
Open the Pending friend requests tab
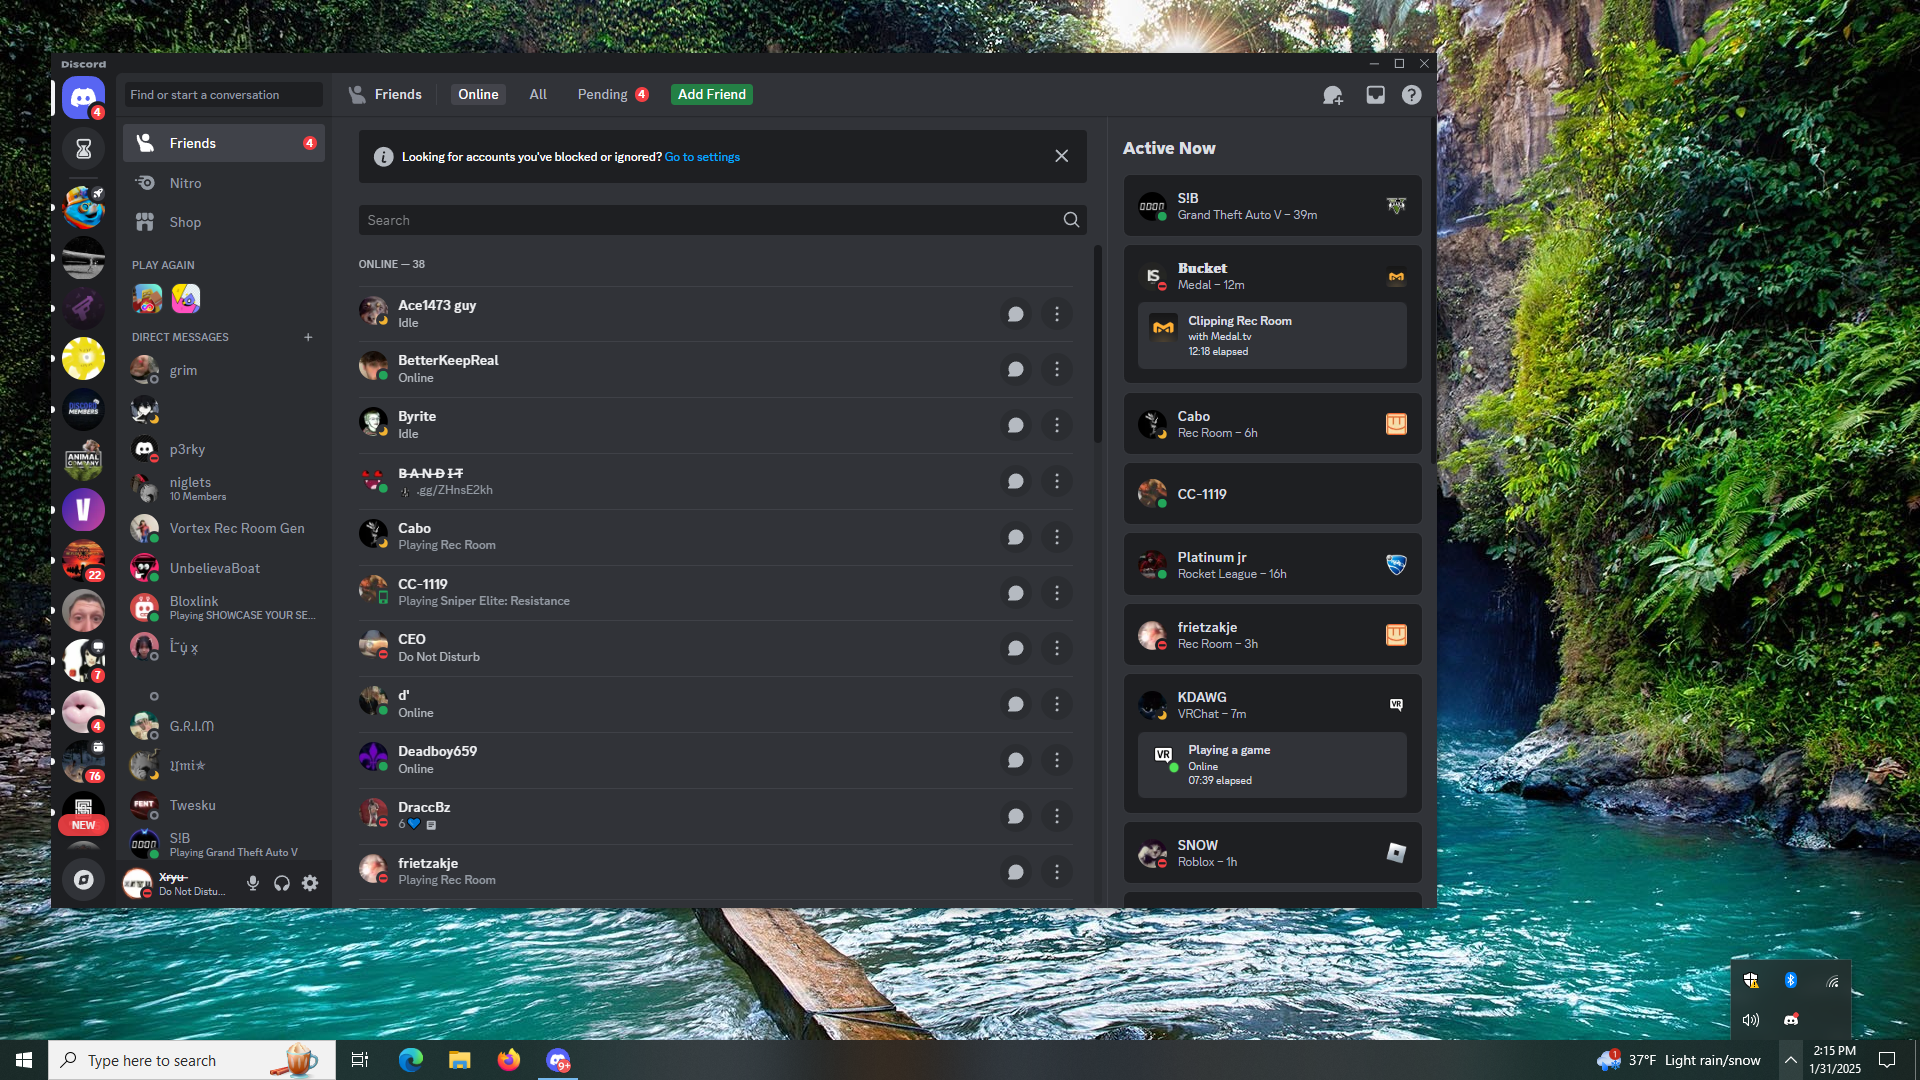pos(613,94)
